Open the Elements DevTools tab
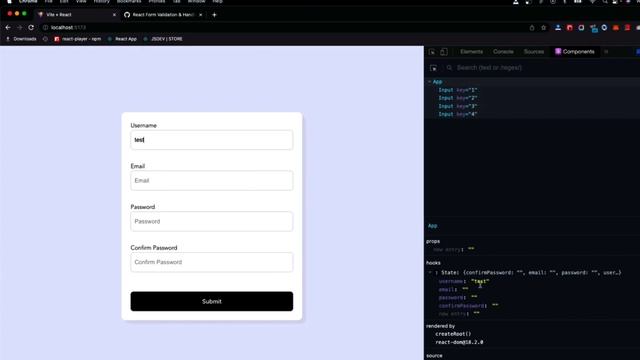The height and width of the screenshot is (360, 640). tap(471, 52)
